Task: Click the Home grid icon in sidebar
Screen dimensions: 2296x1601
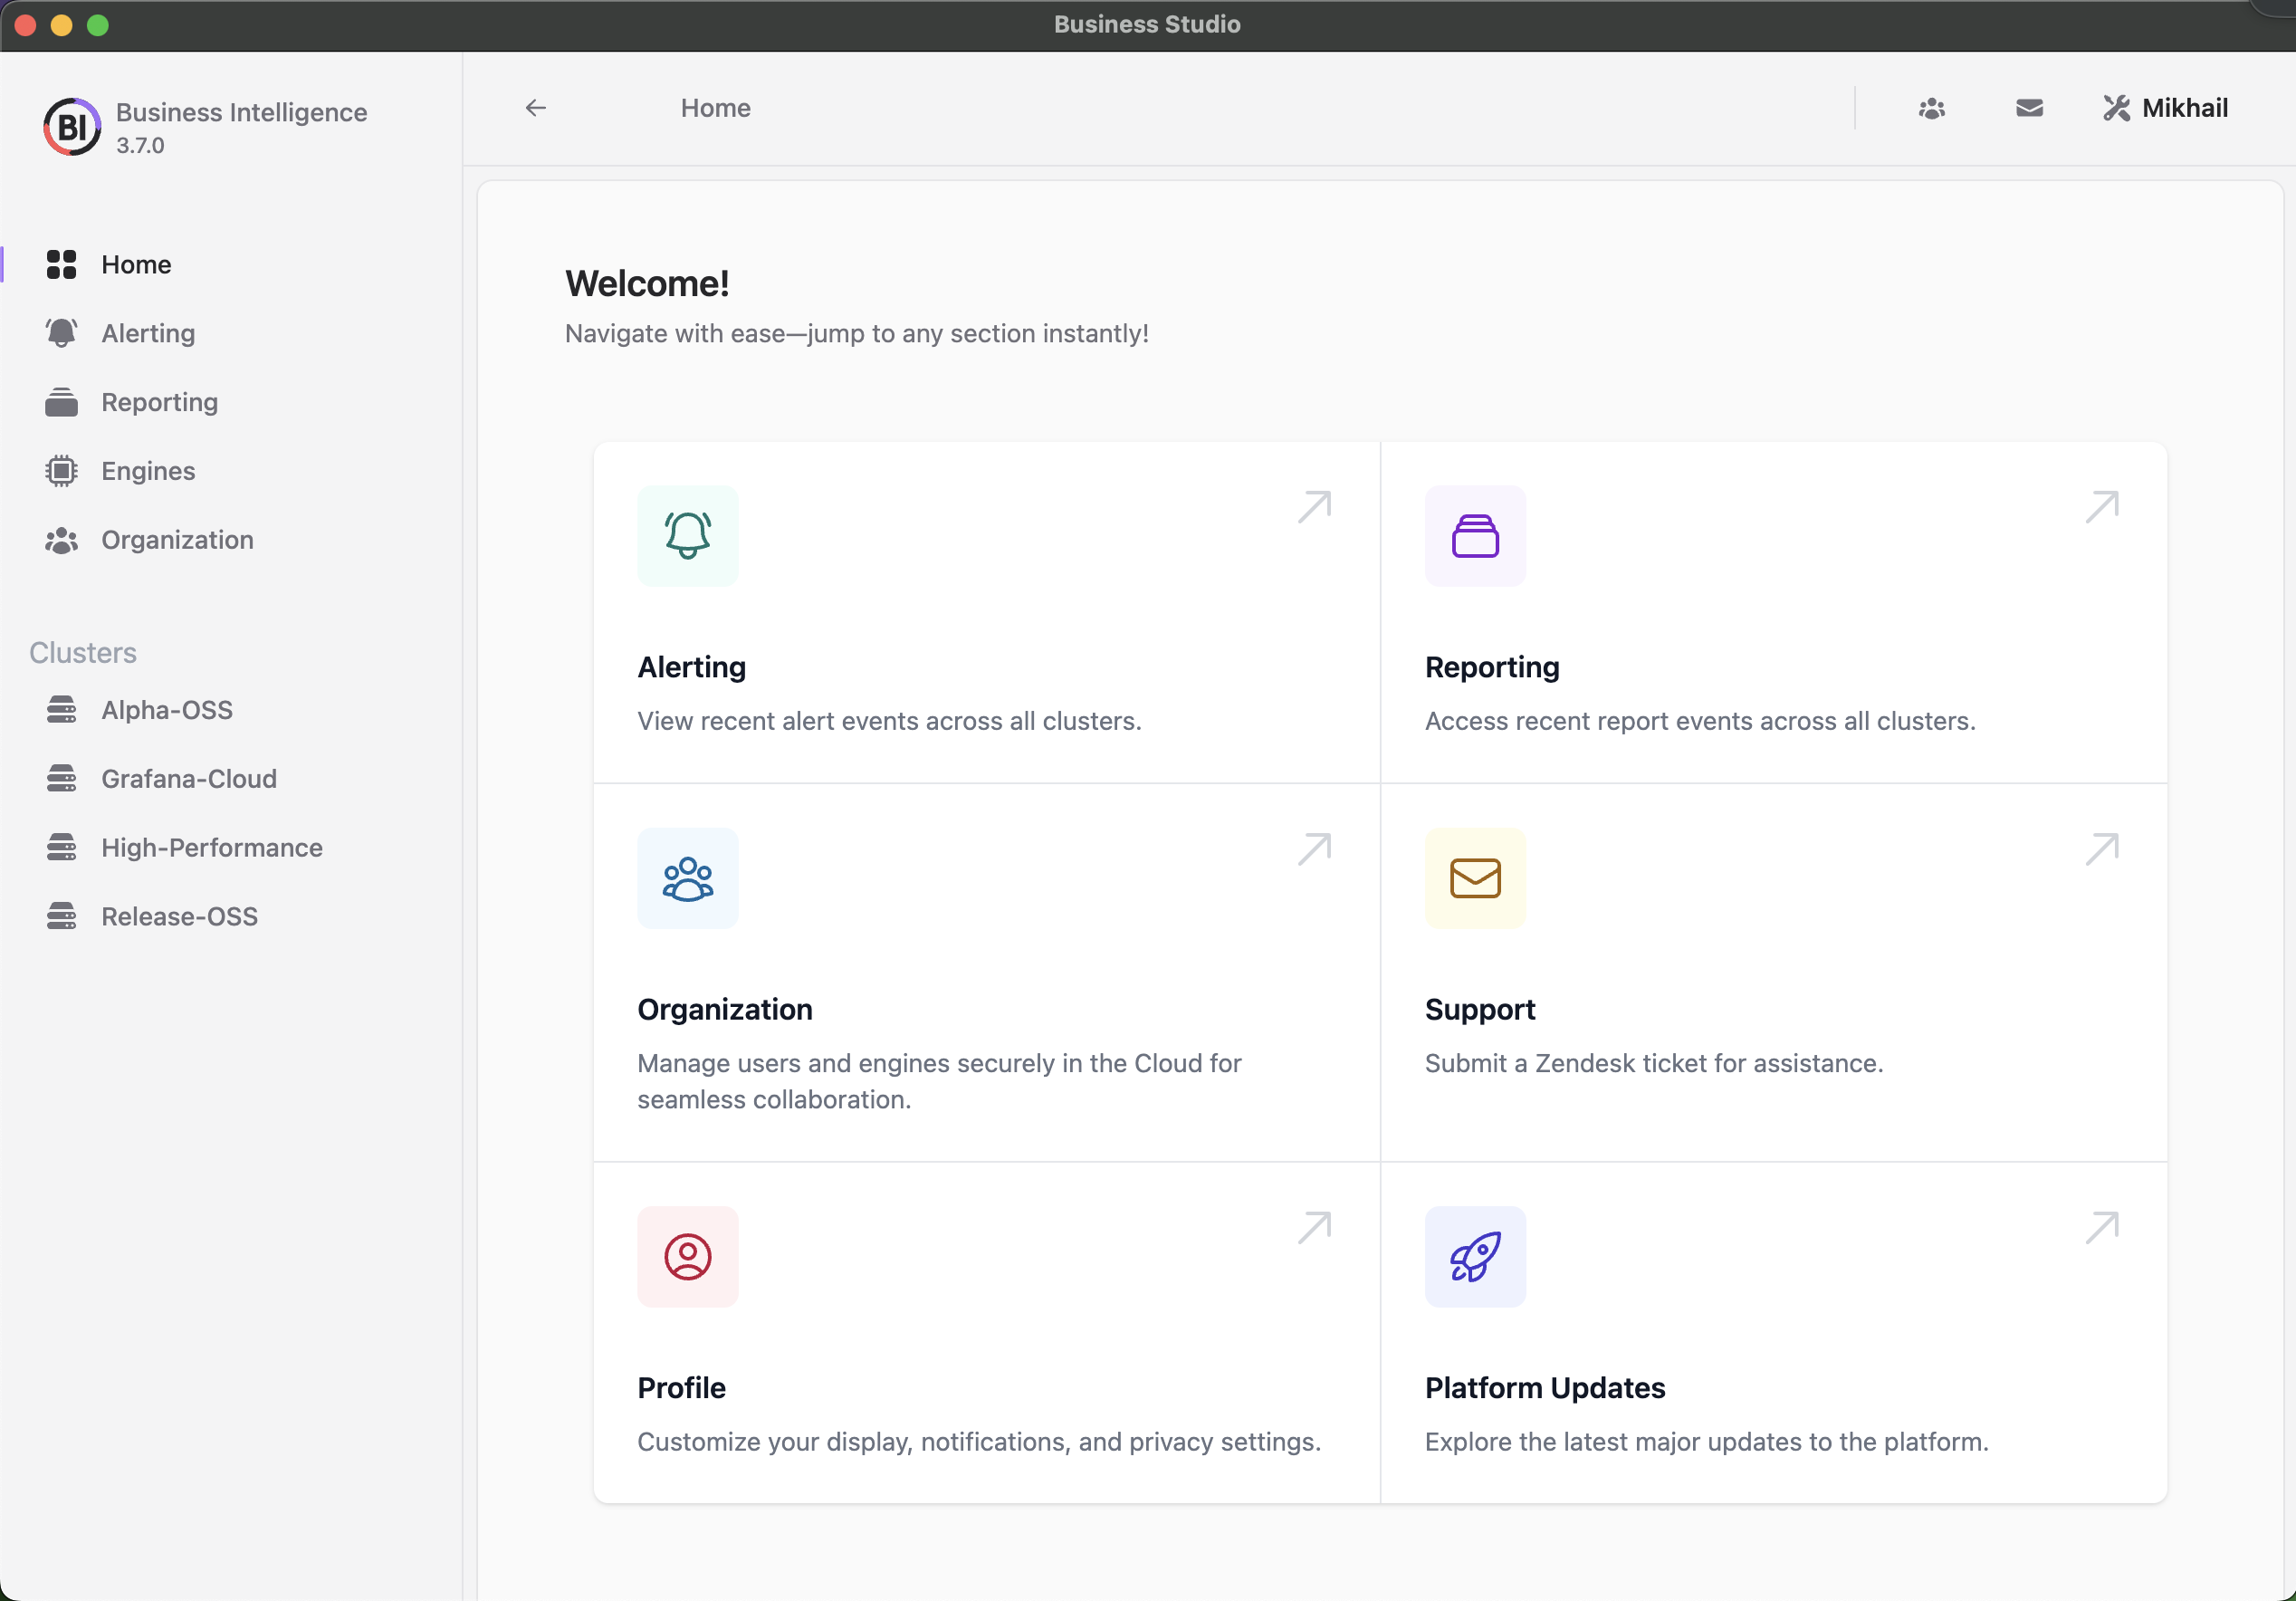Action: point(61,265)
